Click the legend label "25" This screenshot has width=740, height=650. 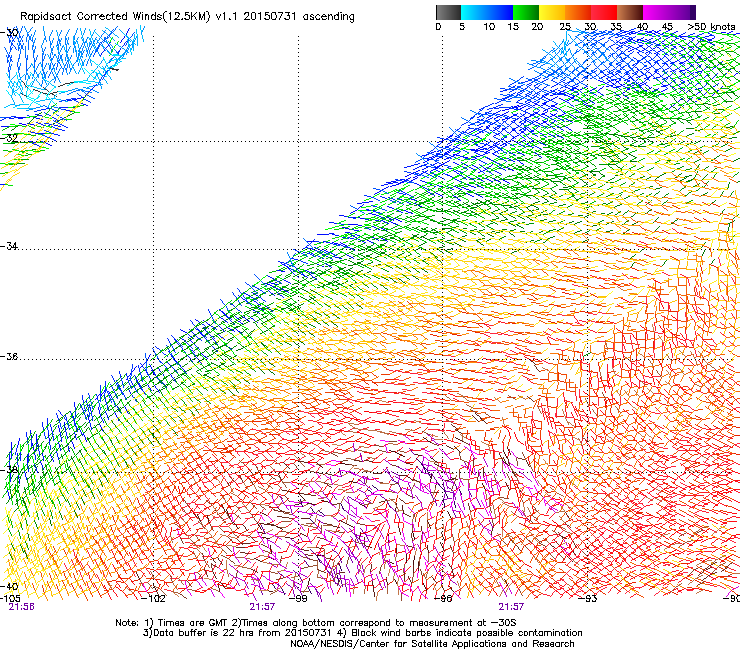(565, 27)
